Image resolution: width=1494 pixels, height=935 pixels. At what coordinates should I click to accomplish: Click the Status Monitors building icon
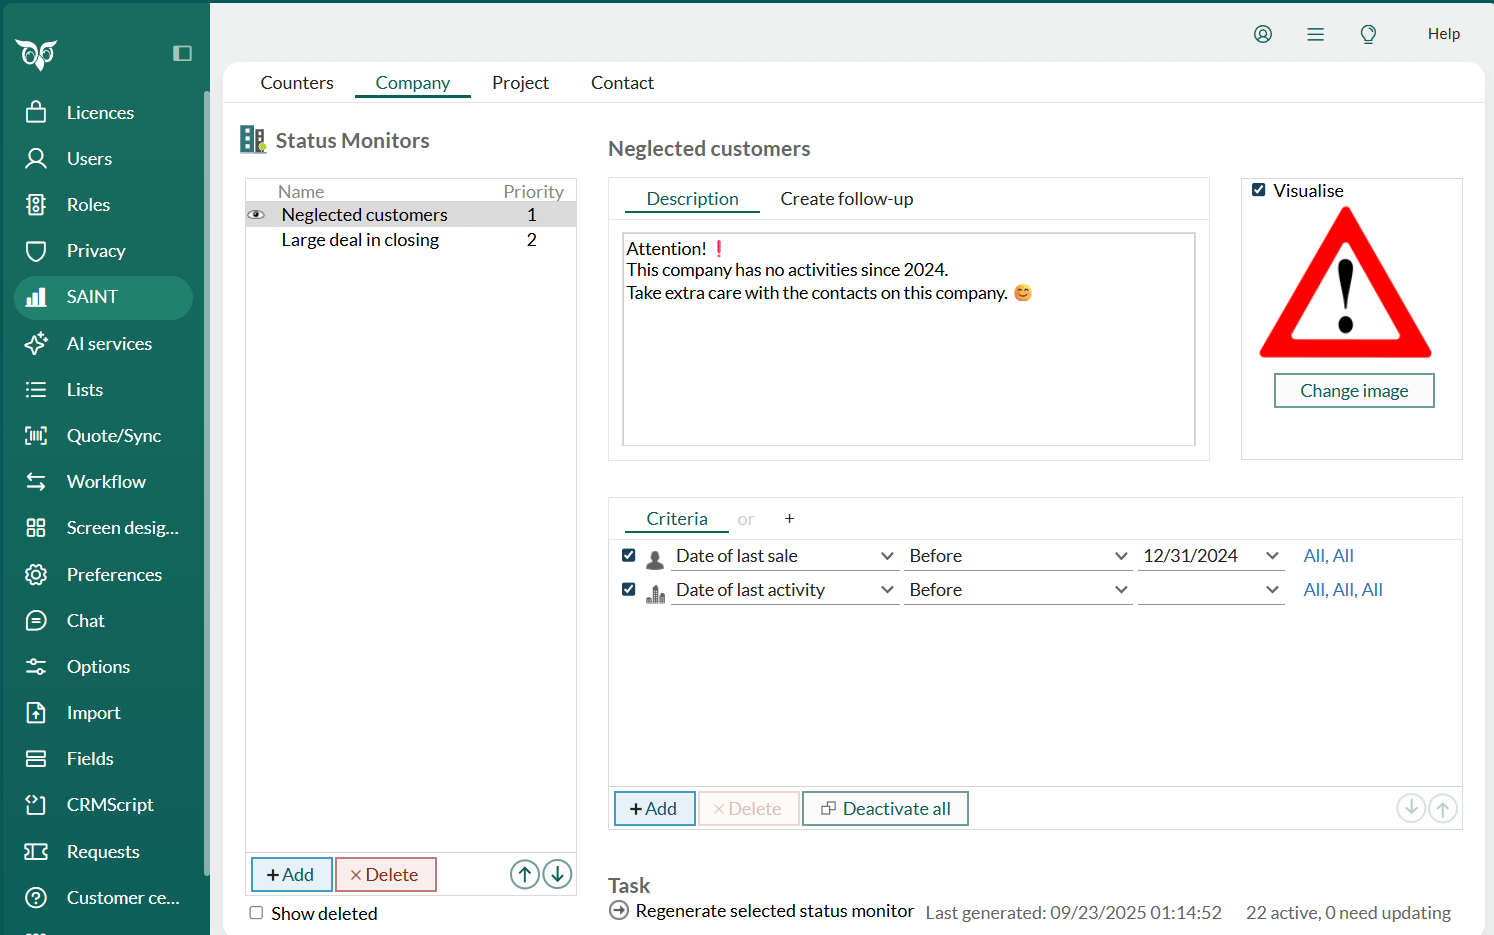point(250,139)
